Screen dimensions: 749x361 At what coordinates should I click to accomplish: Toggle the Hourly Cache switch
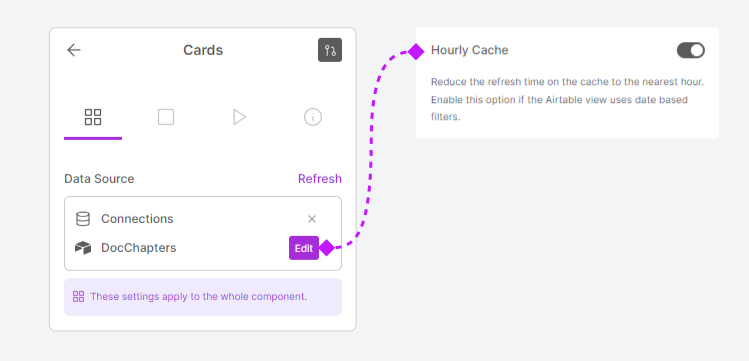691,50
